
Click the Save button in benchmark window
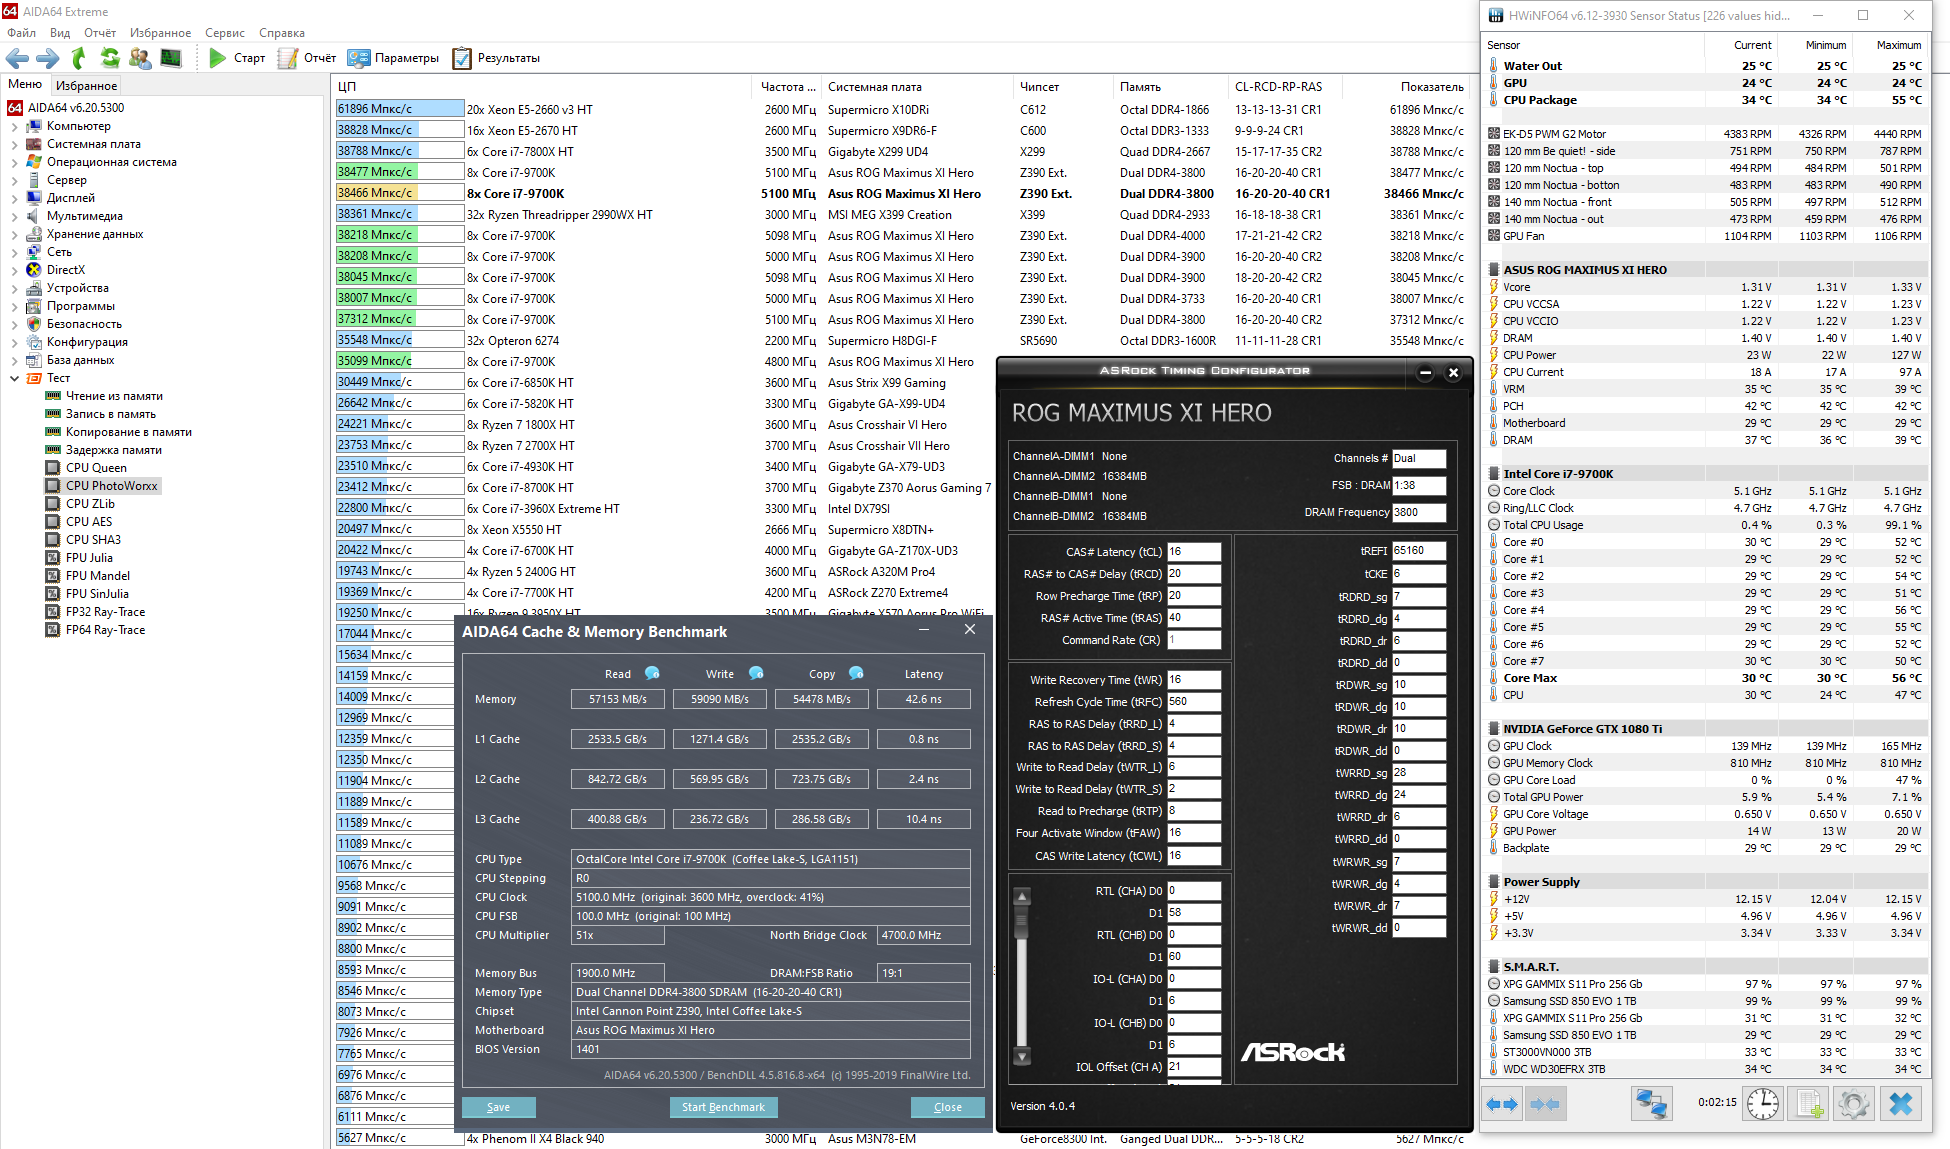498,1107
